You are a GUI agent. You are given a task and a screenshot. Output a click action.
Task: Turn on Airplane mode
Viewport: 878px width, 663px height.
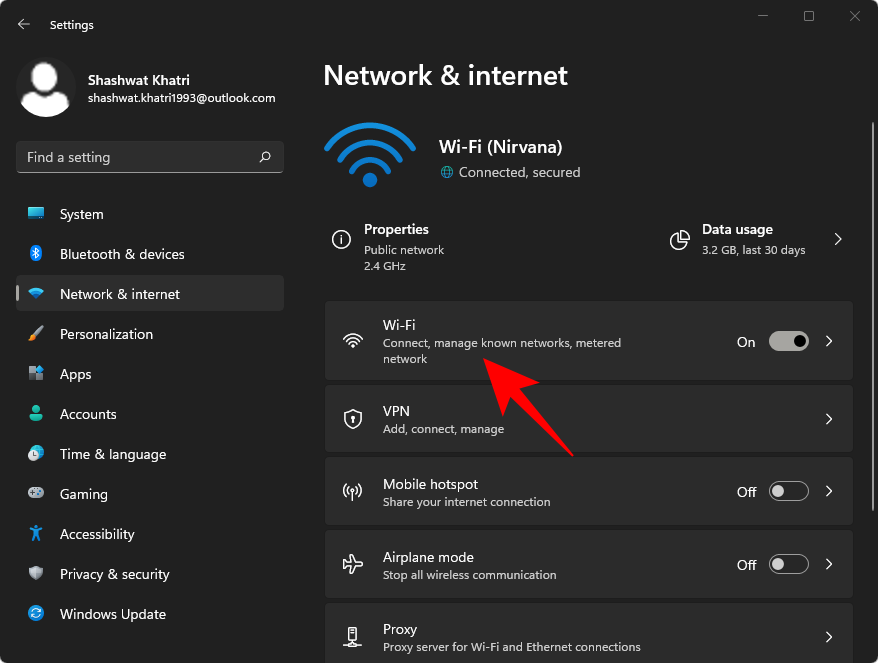click(788, 564)
